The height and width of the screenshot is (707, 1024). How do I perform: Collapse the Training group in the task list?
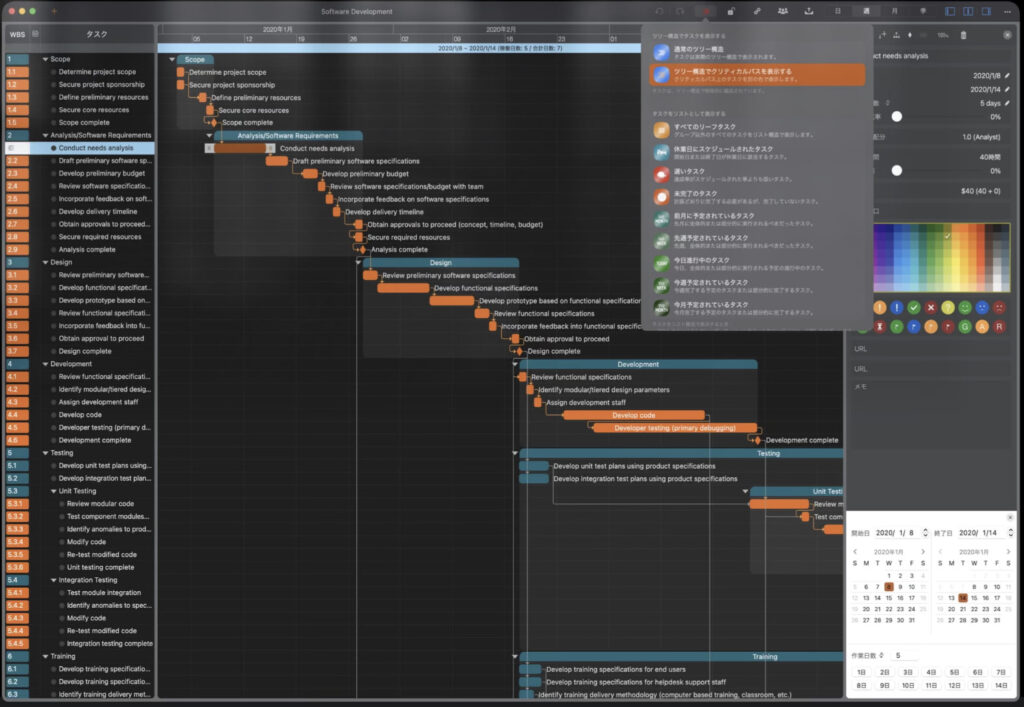point(45,656)
